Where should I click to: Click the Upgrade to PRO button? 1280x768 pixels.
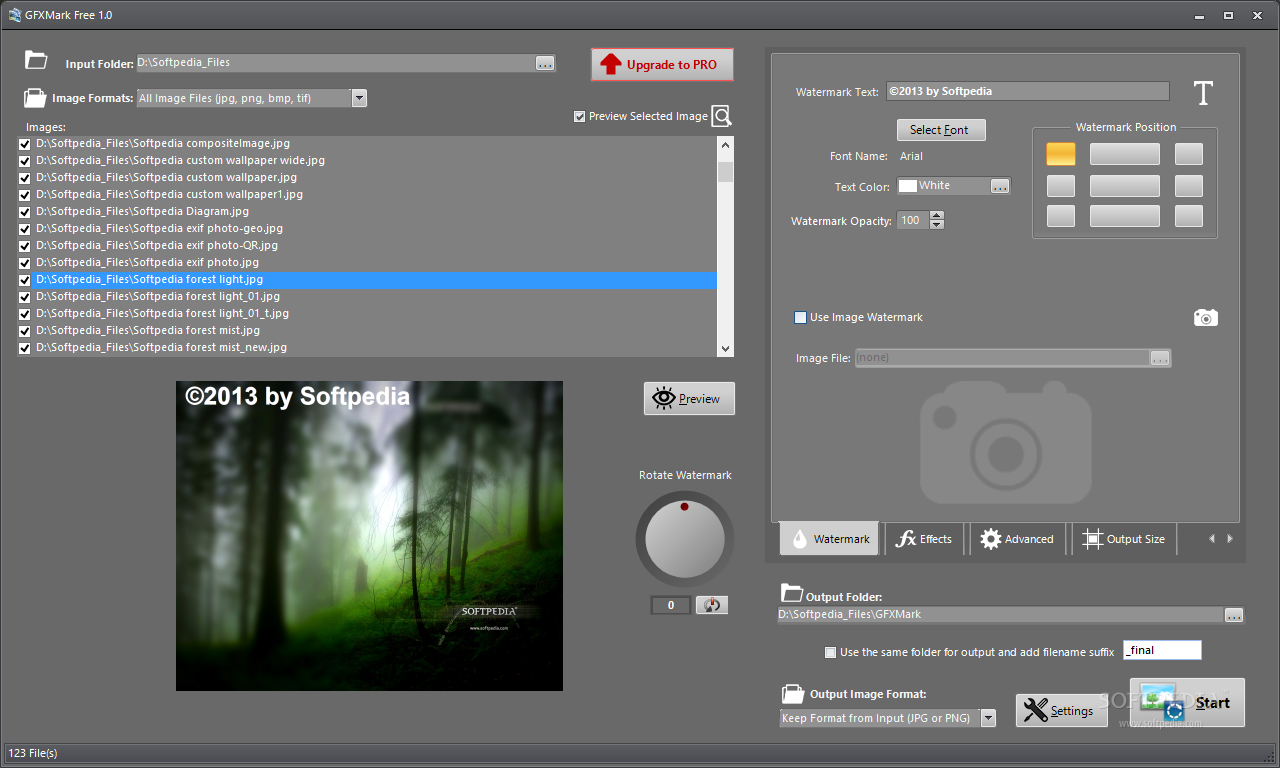pos(662,64)
